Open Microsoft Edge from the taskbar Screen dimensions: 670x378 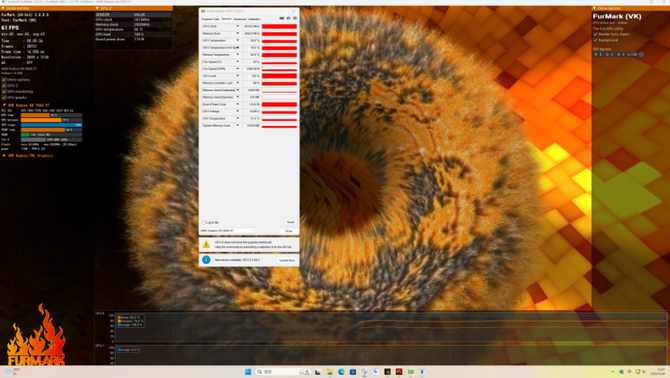pyautogui.click(x=341, y=372)
